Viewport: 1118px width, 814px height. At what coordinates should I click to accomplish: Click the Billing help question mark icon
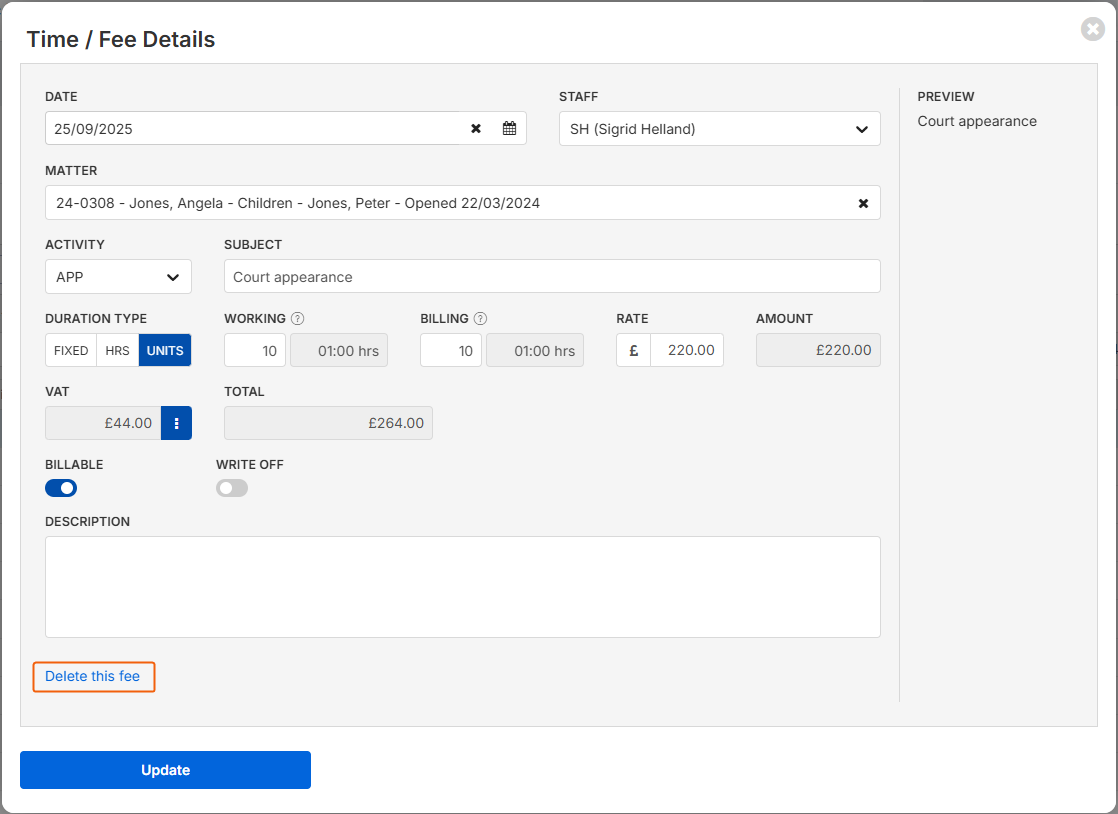click(480, 319)
